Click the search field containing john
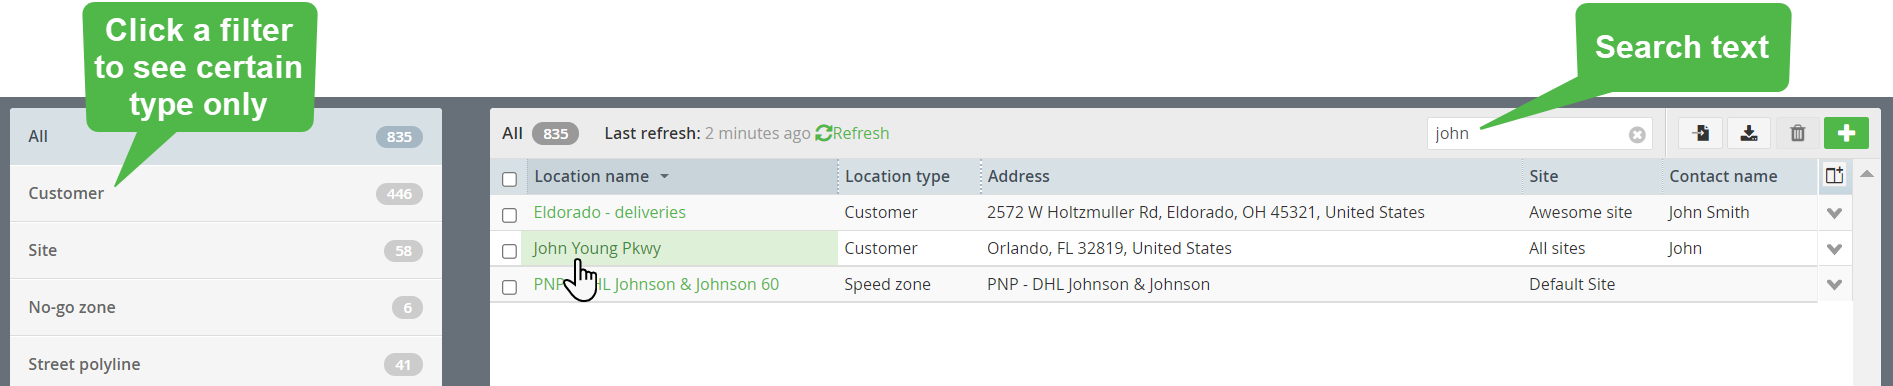The image size is (1893, 386). click(1539, 133)
